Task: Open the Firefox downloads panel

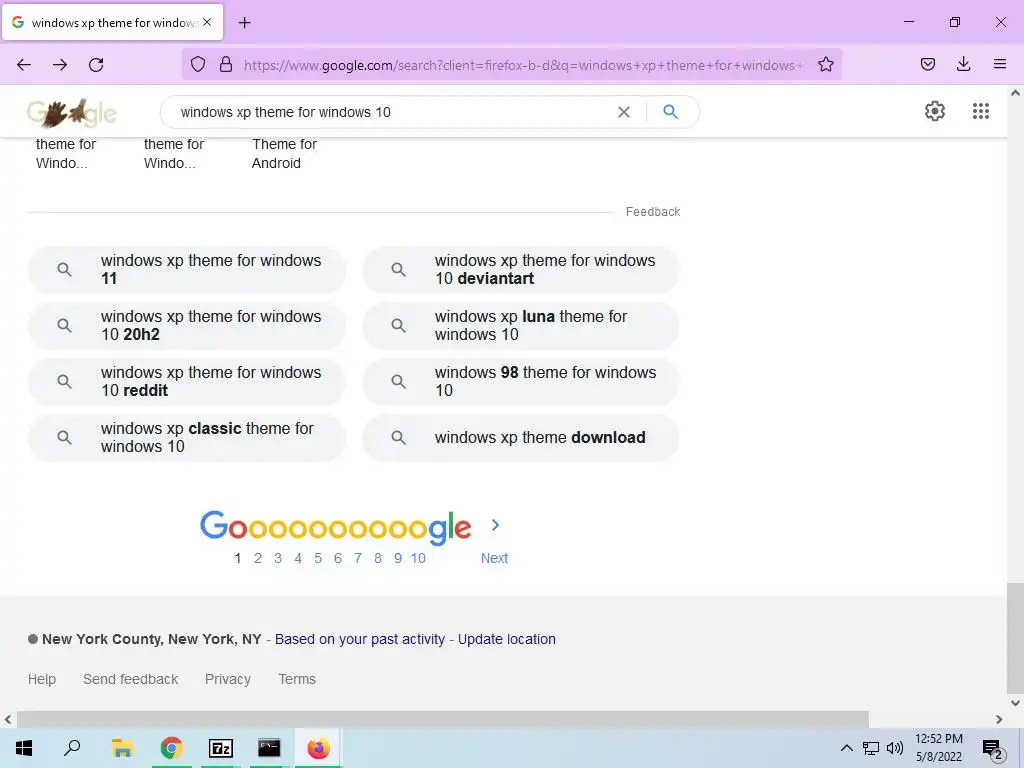Action: [x=963, y=64]
